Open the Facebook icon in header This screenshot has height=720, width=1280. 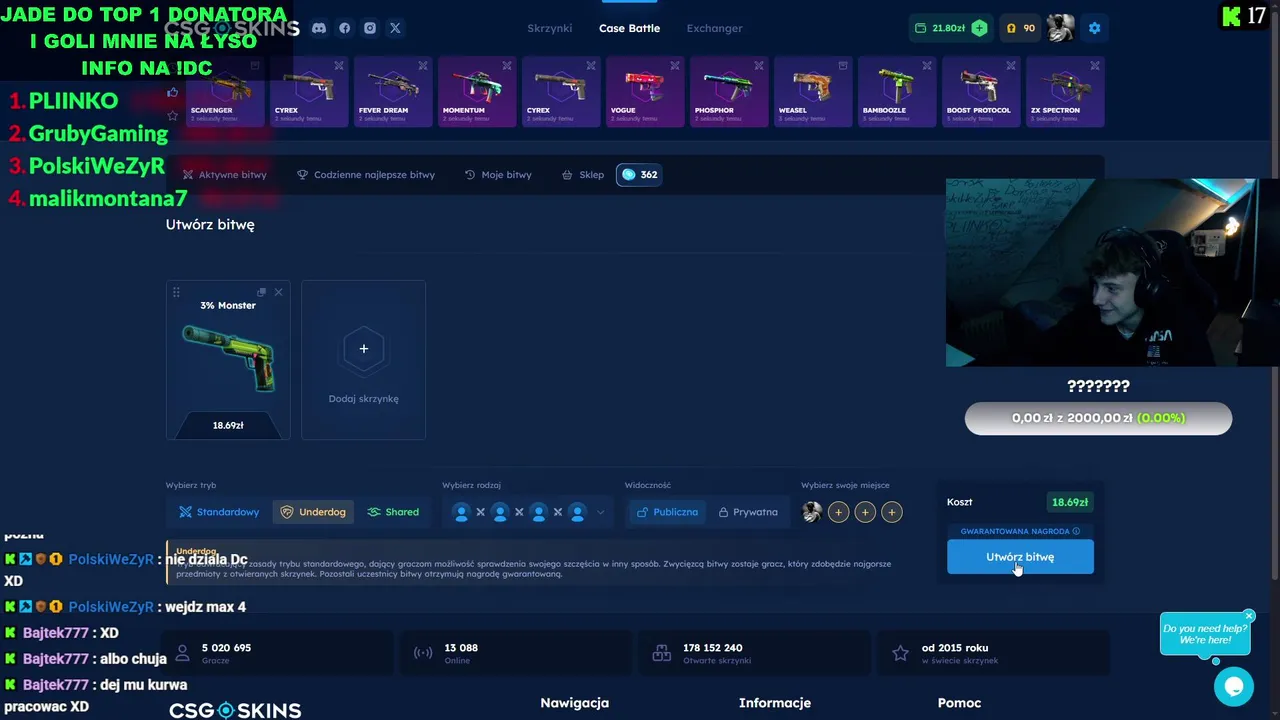tap(345, 28)
